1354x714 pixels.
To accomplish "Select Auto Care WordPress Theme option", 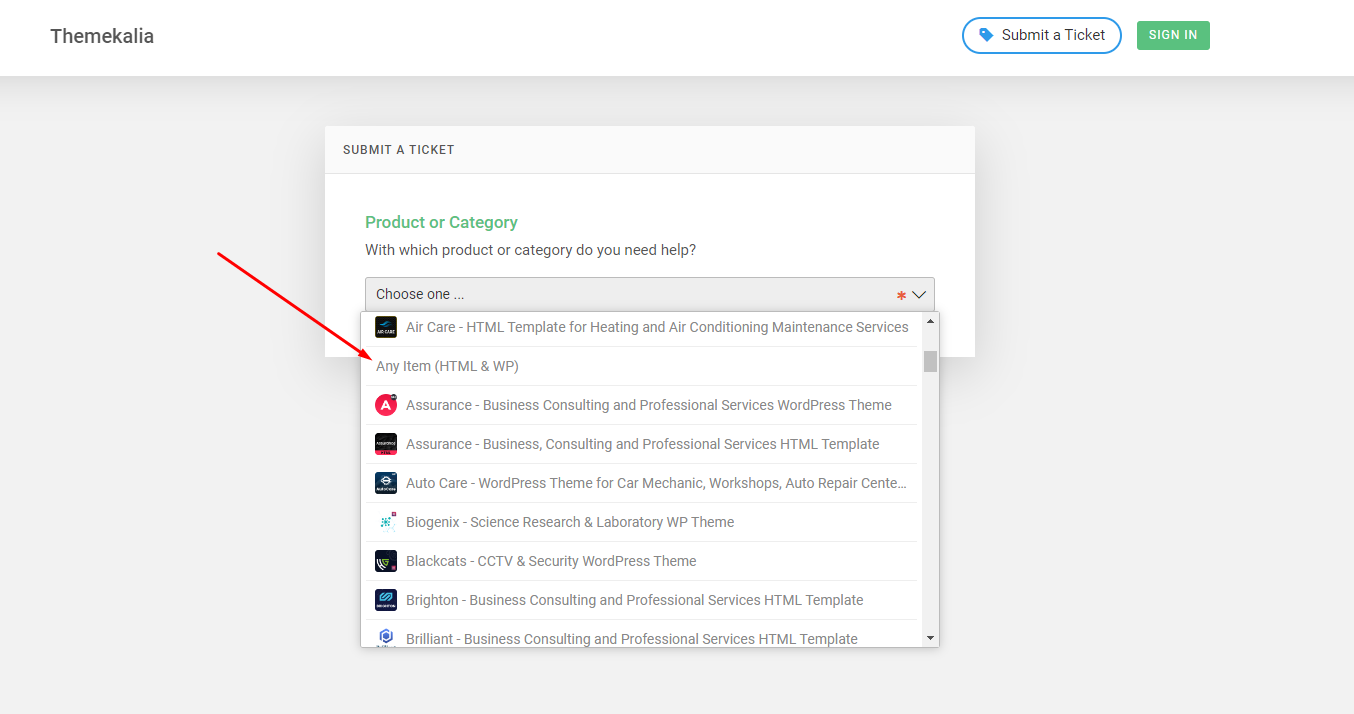I will pyautogui.click(x=641, y=483).
